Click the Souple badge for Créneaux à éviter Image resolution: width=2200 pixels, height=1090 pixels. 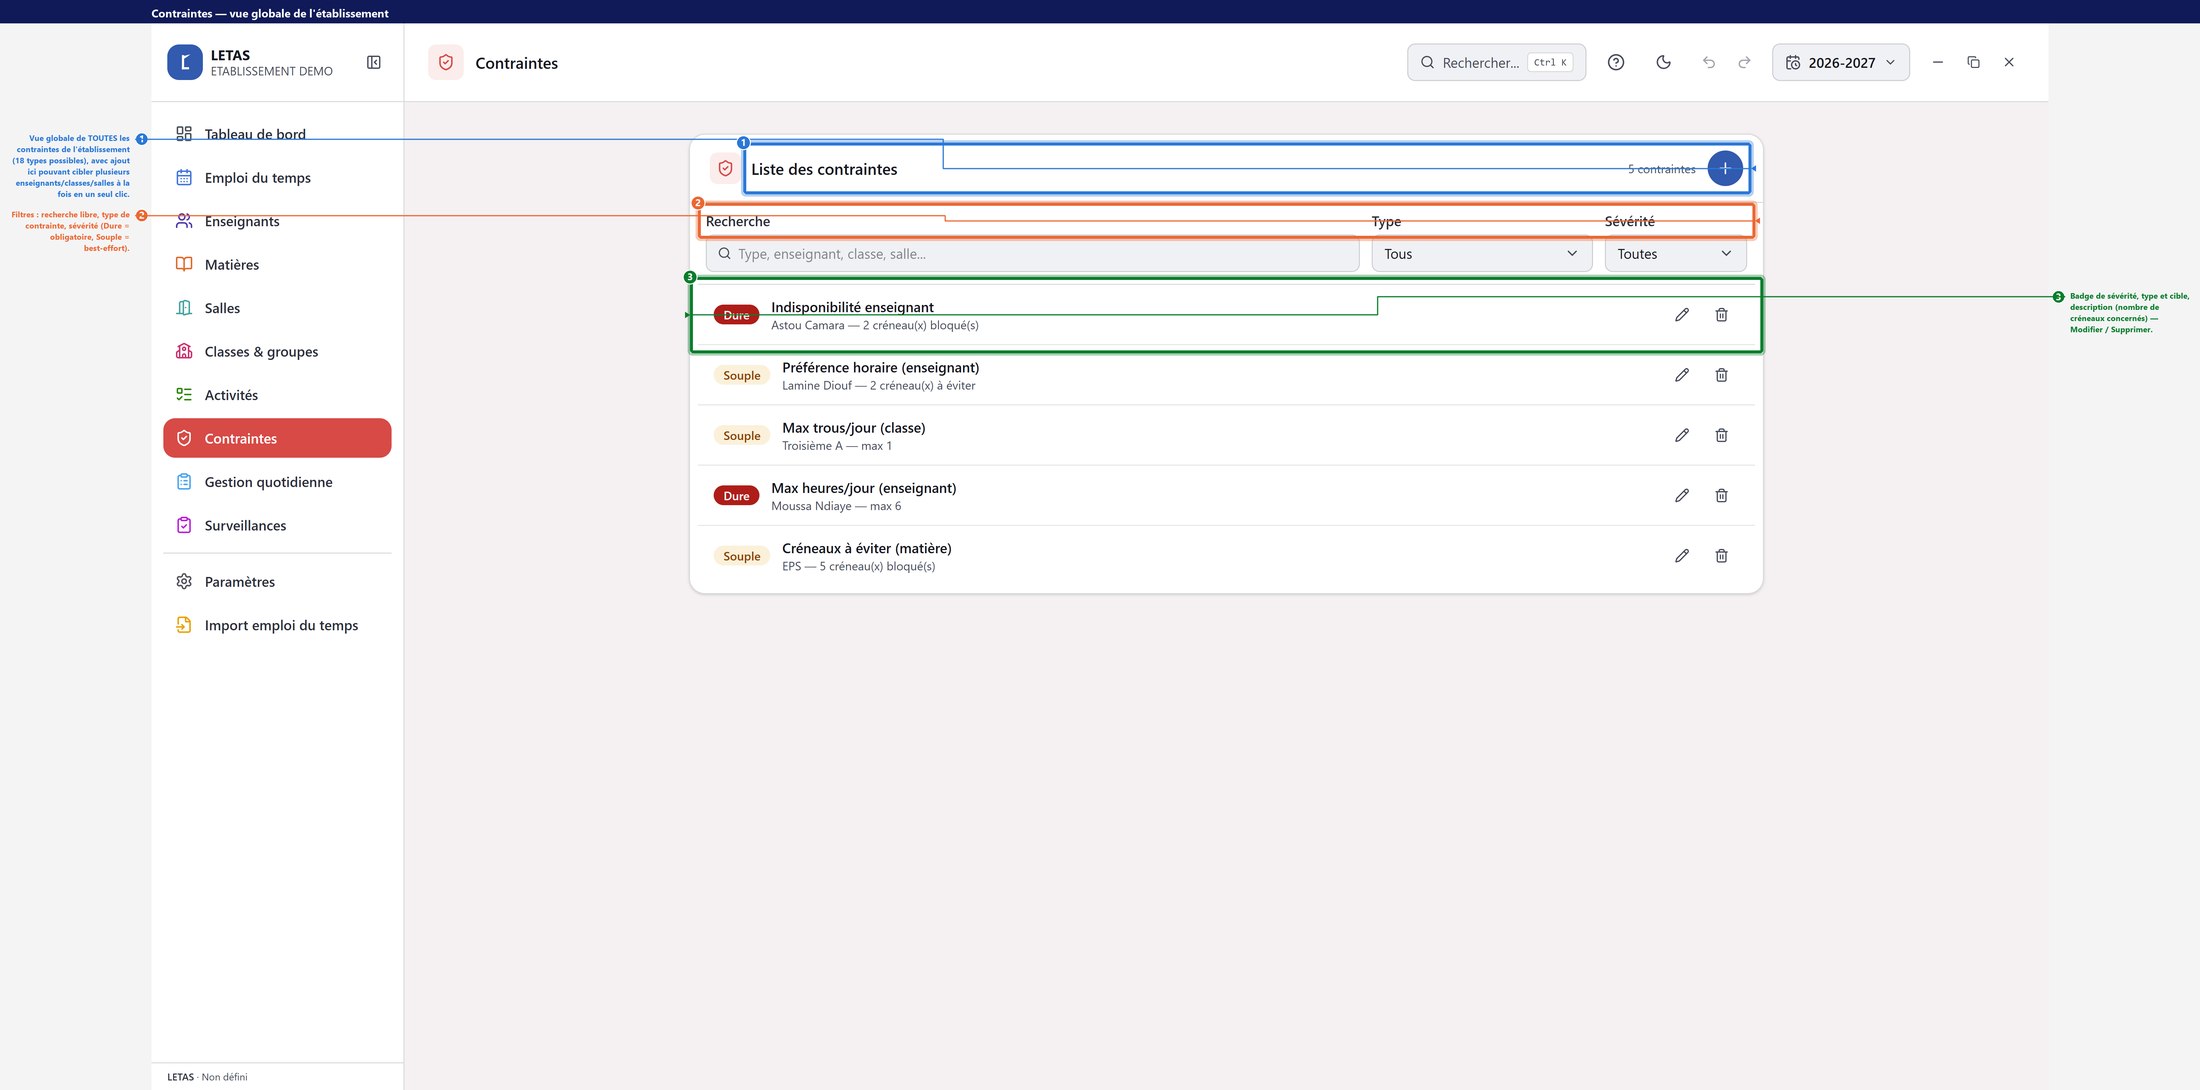click(x=741, y=556)
